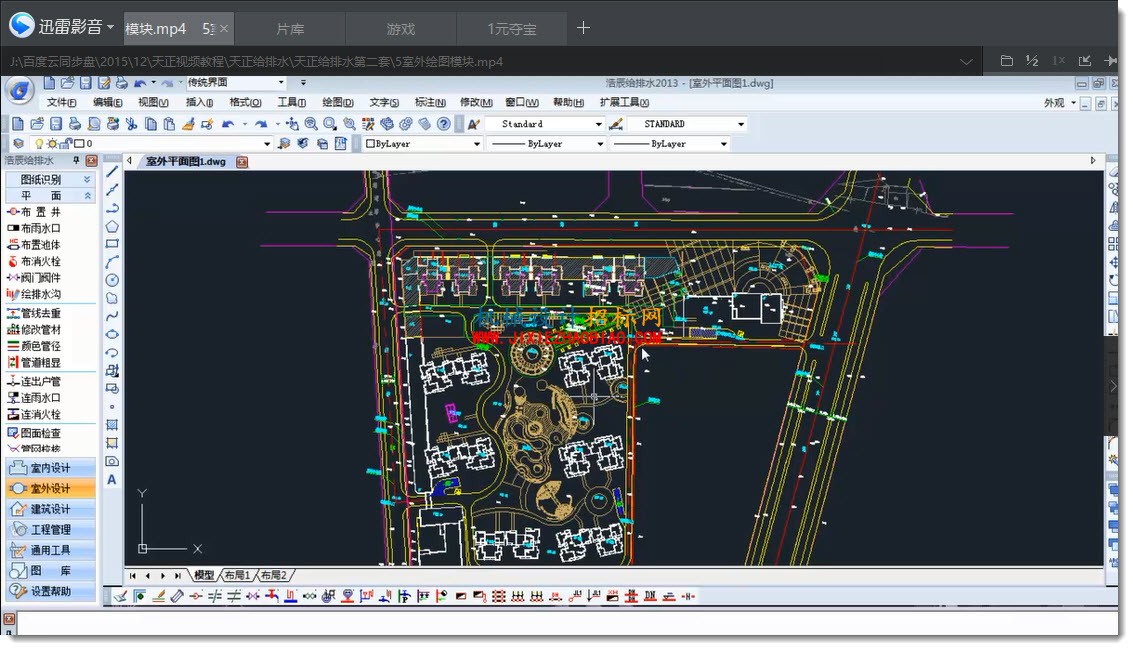Toggle layer 0 lock icon
The width and height of the screenshot is (1133, 650).
[67, 144]
